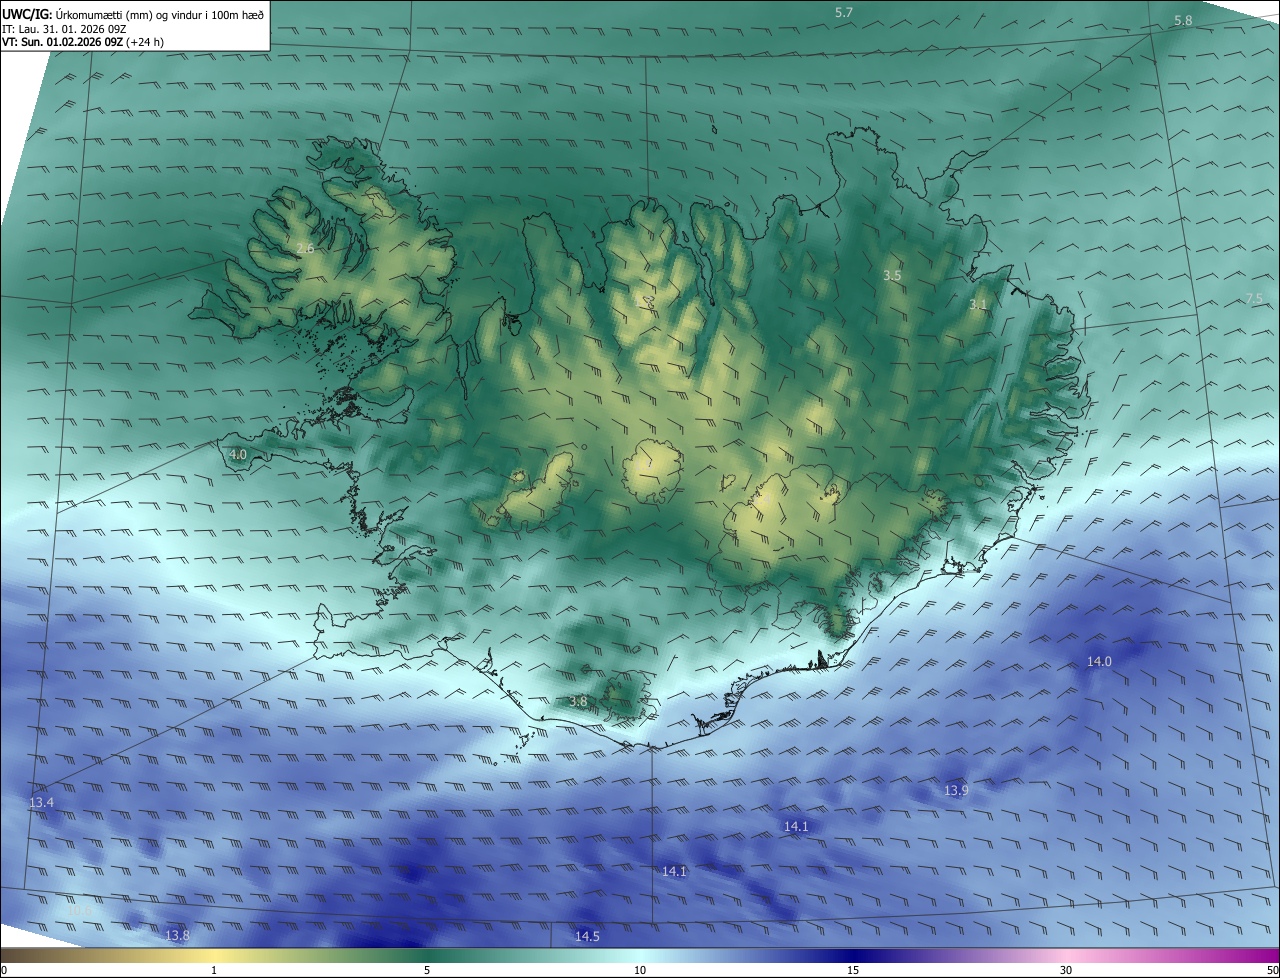Click the 2.6 value over the Westfjords
The image size is (1280, 978).
coord(305,248)
